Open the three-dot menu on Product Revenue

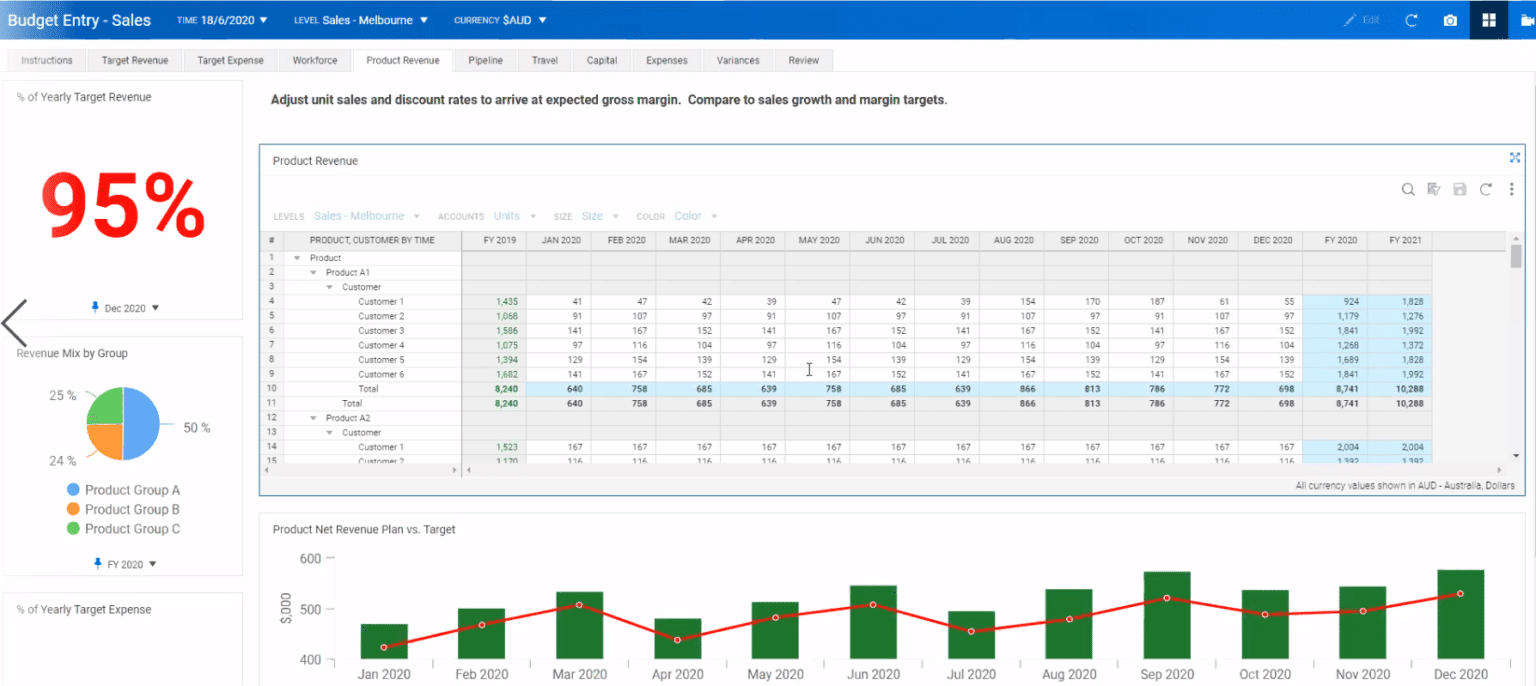(1512, 189)
